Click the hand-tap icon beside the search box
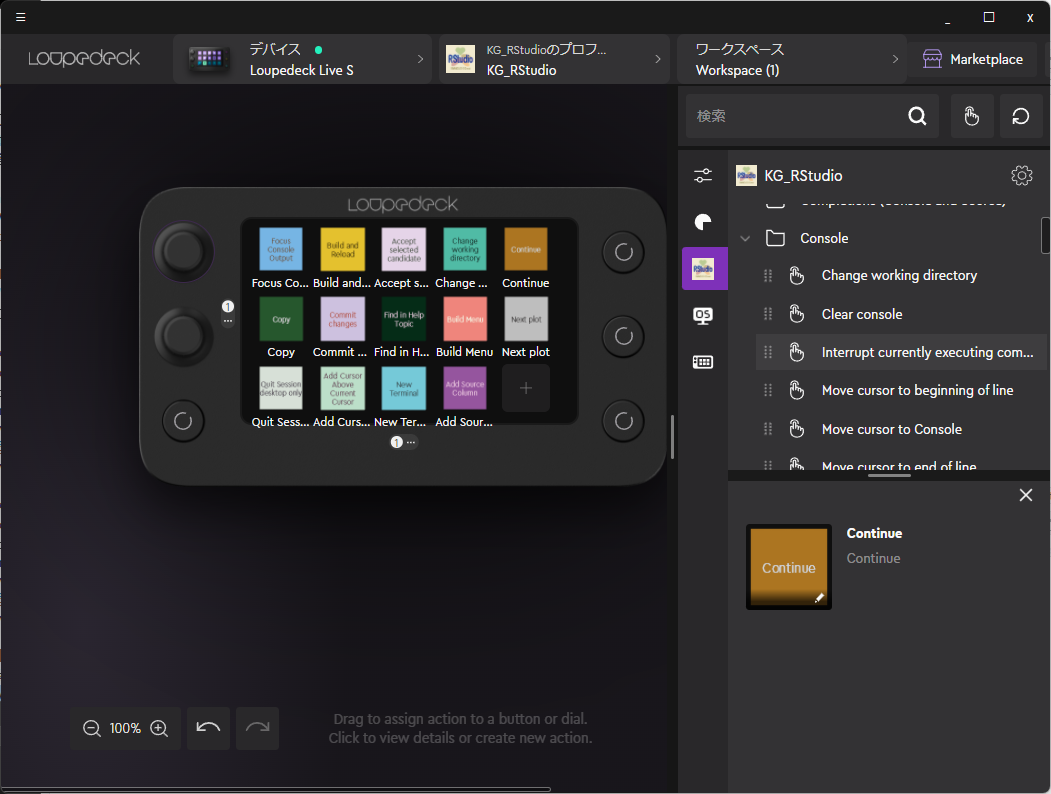 [x=971, y=117]
